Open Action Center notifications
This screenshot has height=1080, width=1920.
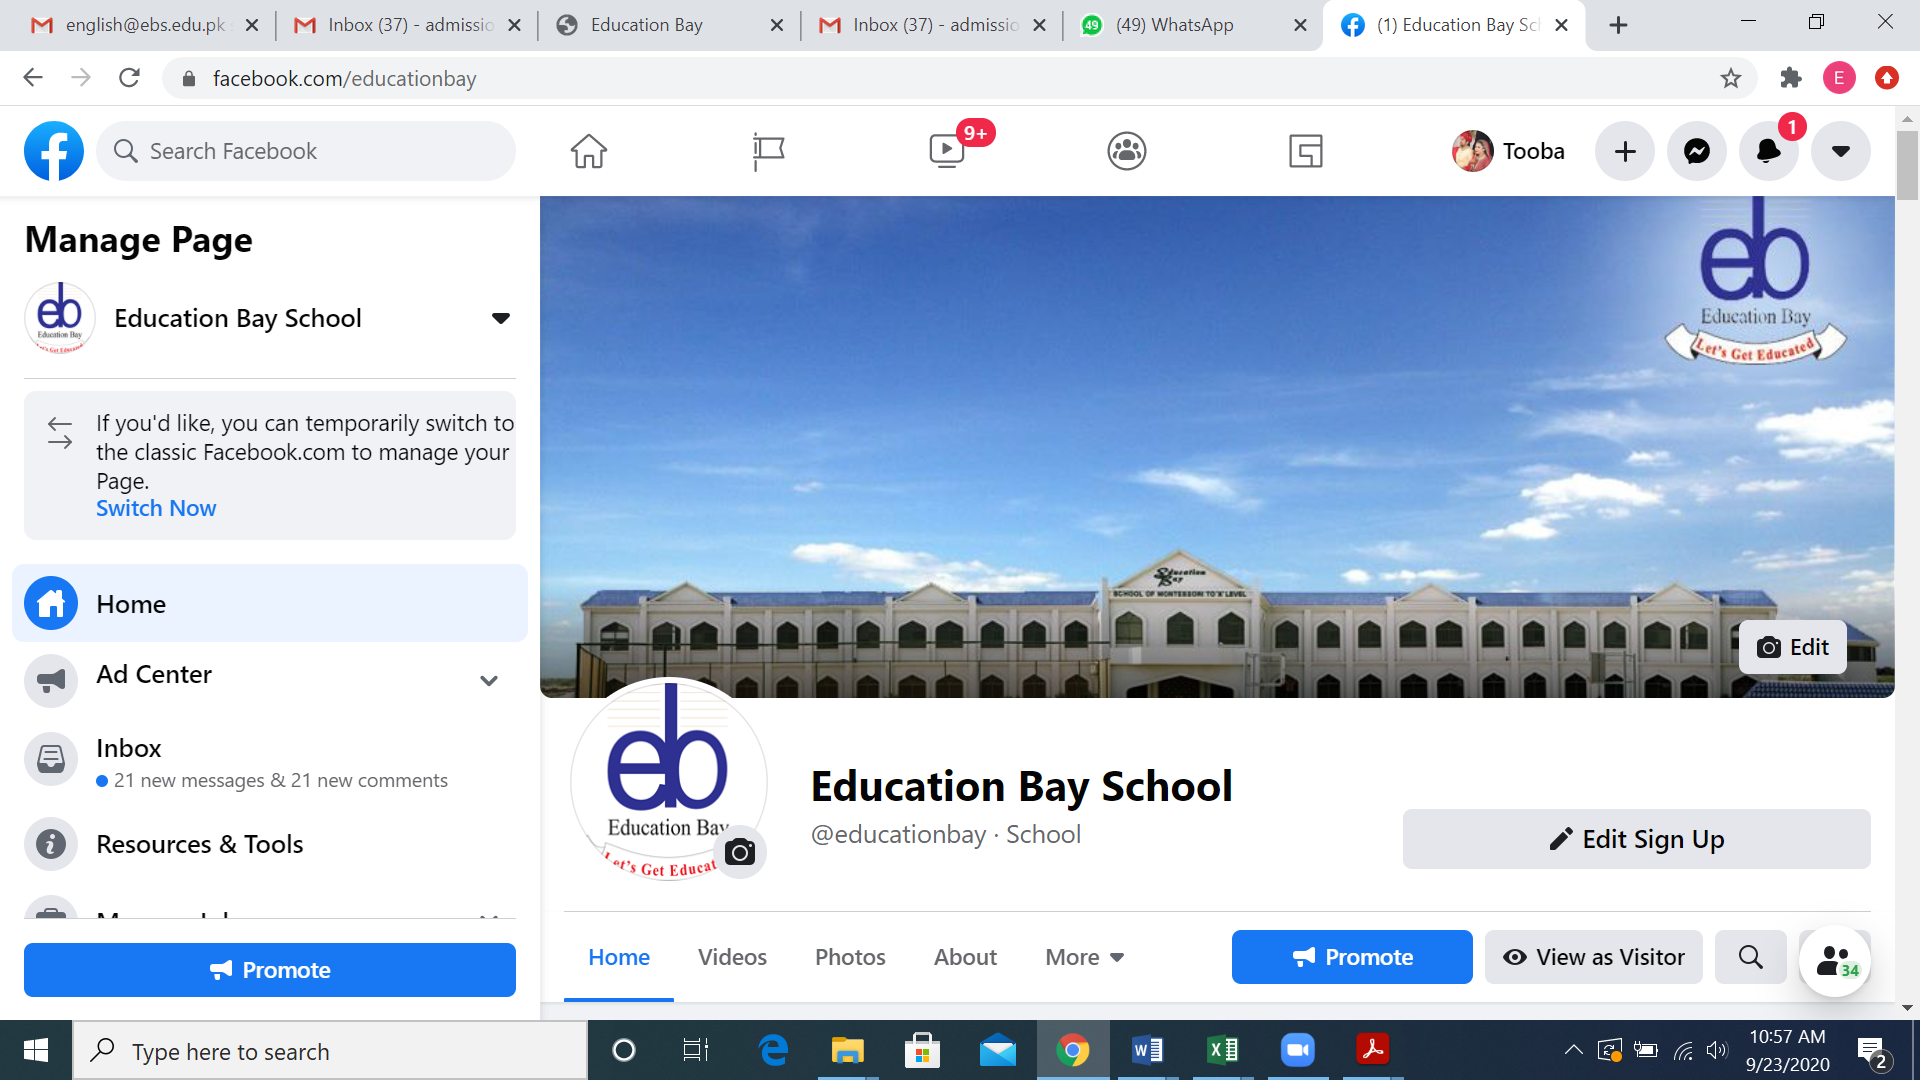pos(1872,1052)
